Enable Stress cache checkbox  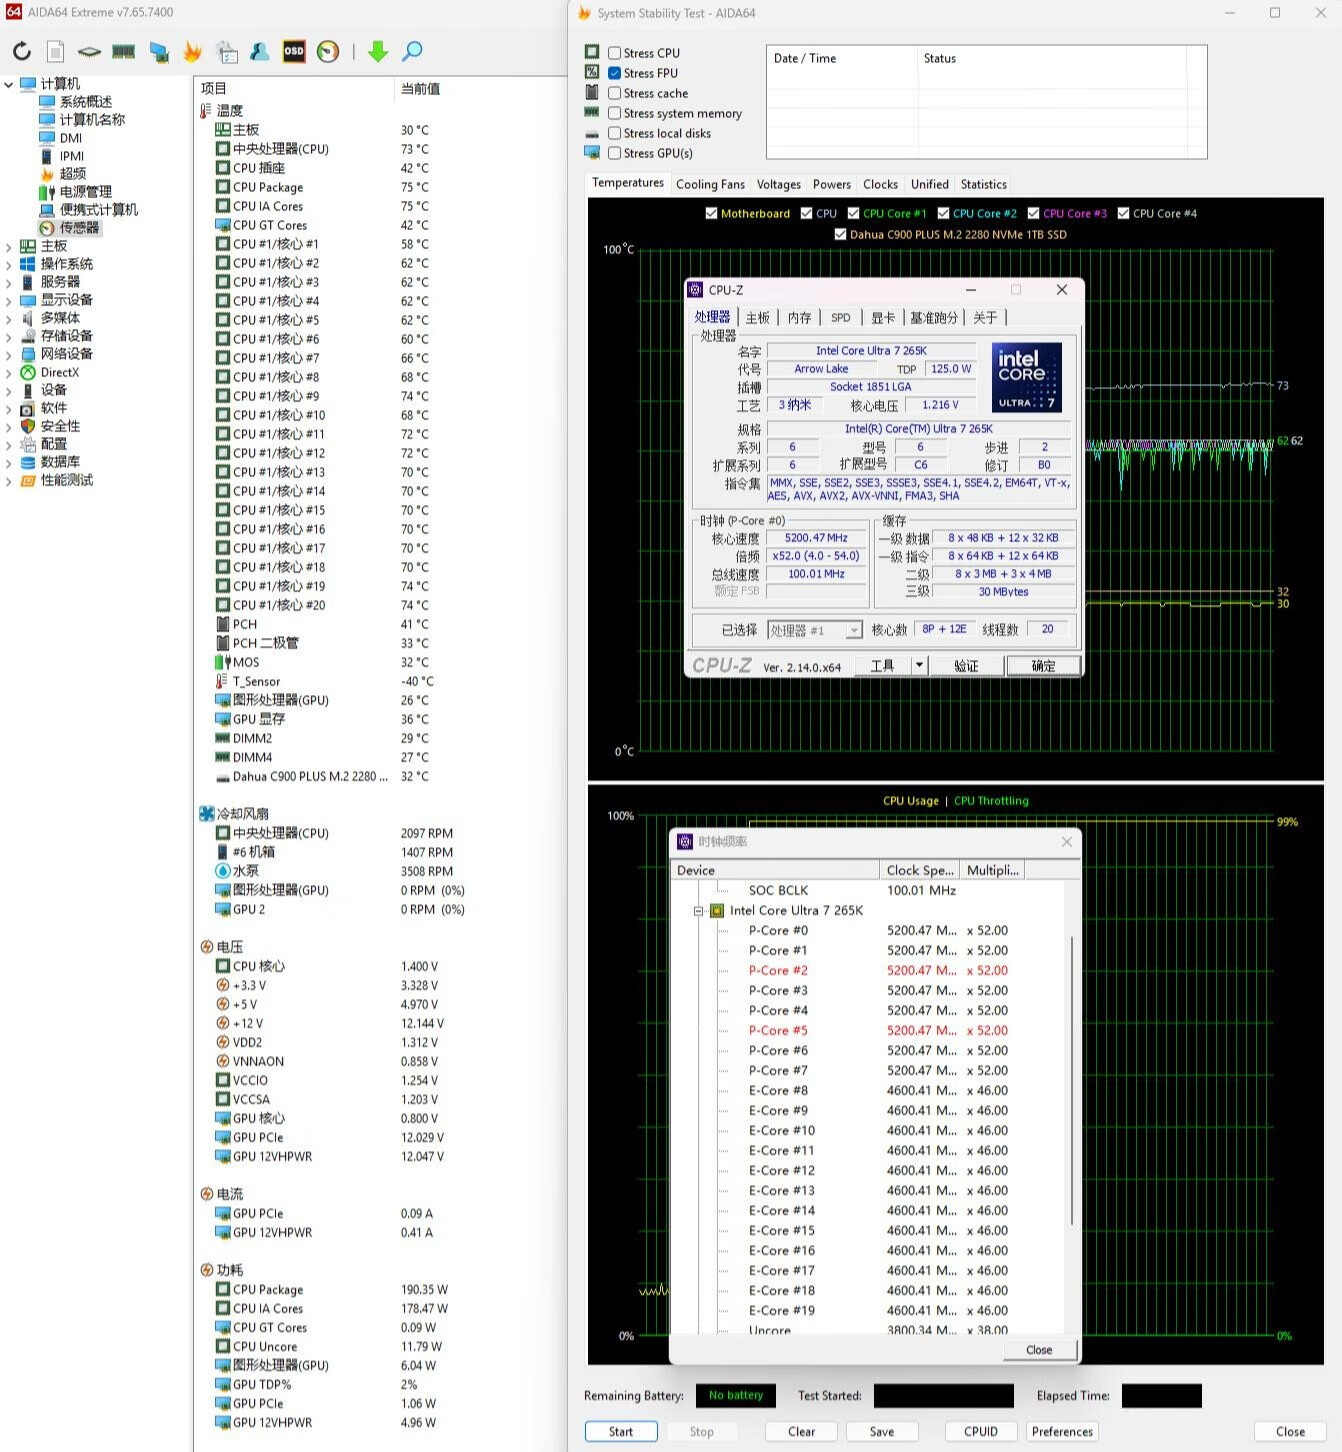(x=615, y=93)
